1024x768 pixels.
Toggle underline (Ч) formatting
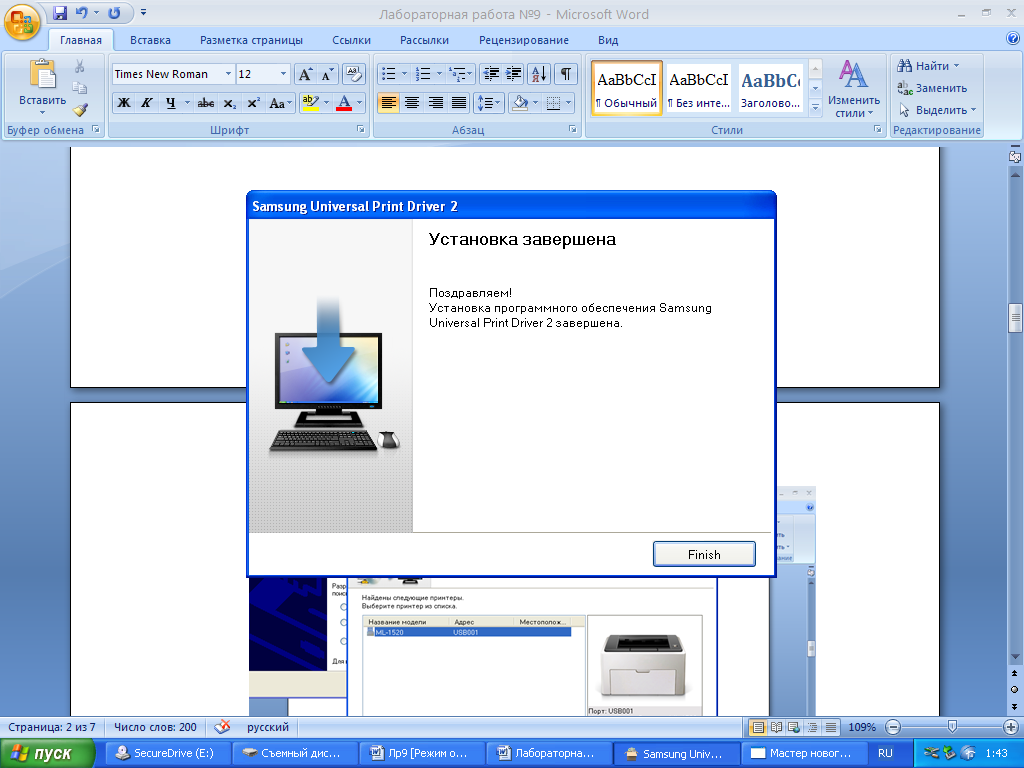pyautogui.click(x=170, y=103)
